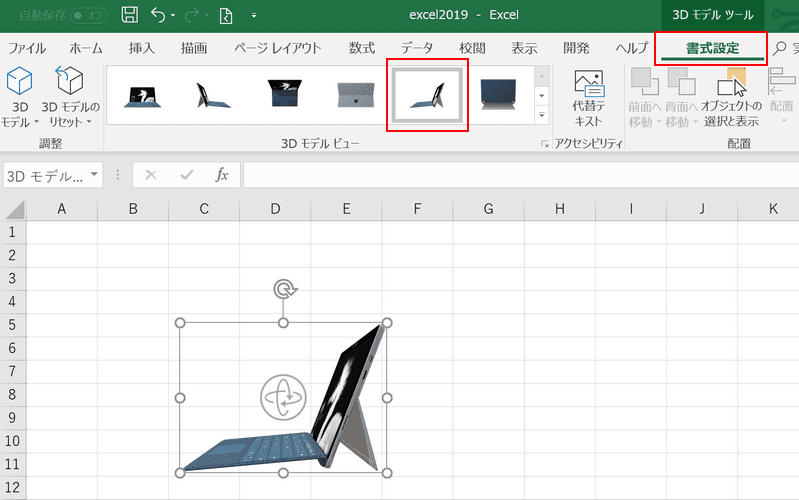
Task: Open the ファイル tab
Action: point(27,48)
